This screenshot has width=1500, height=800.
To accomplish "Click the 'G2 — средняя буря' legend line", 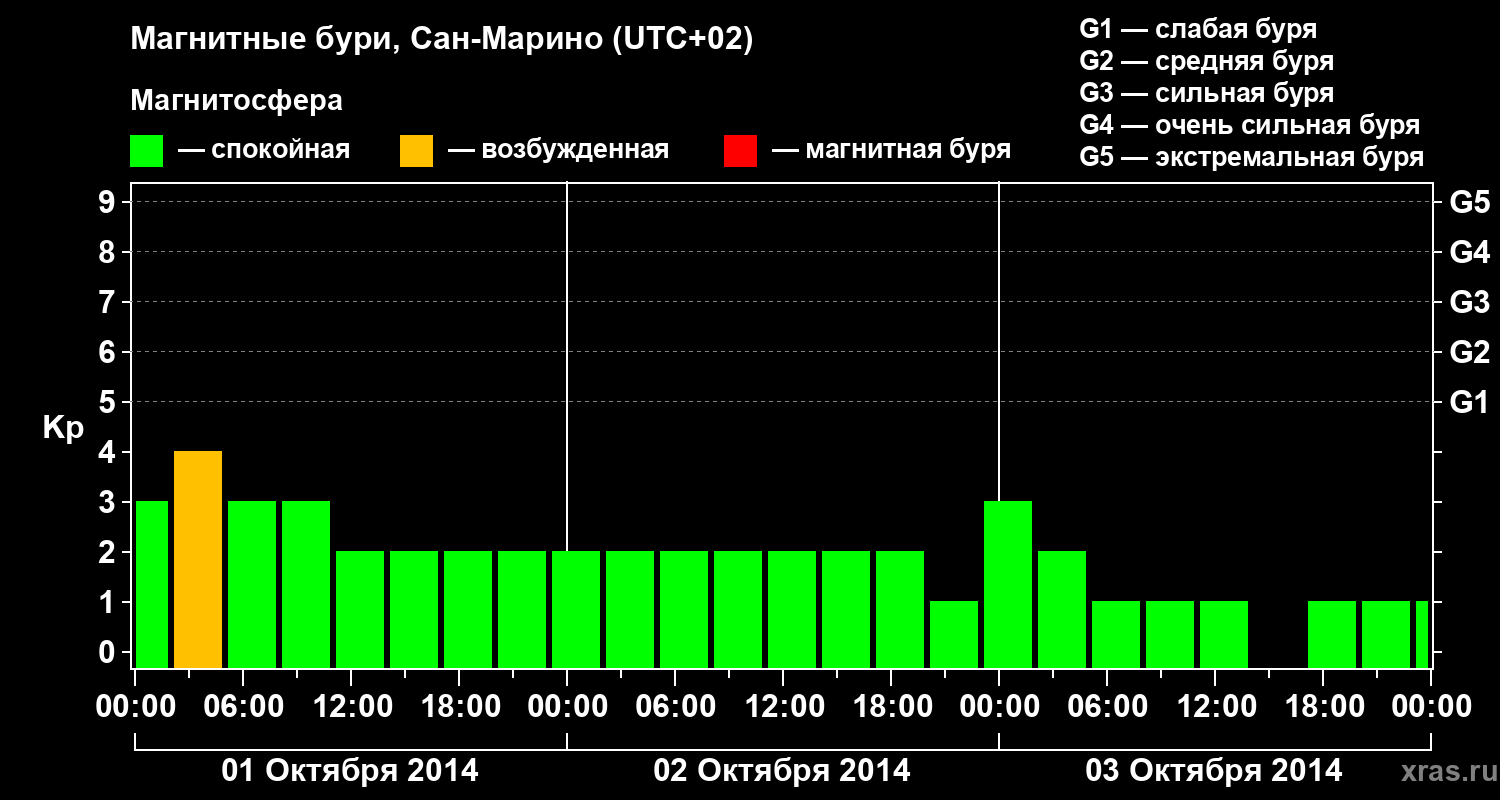I will [x=1206, y=61].
